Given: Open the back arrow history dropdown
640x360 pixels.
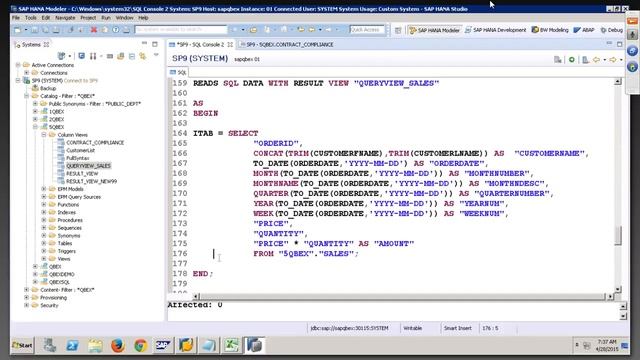Looking at the screenshot, I should 604,60.
